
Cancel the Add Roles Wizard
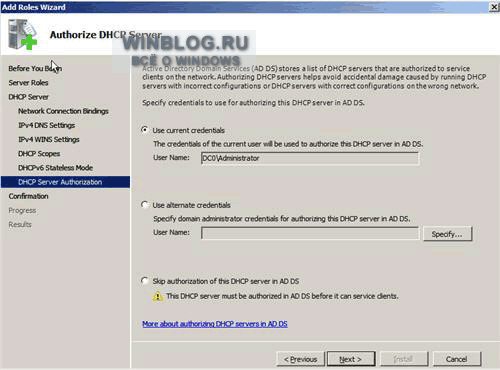tap(457, 359)
